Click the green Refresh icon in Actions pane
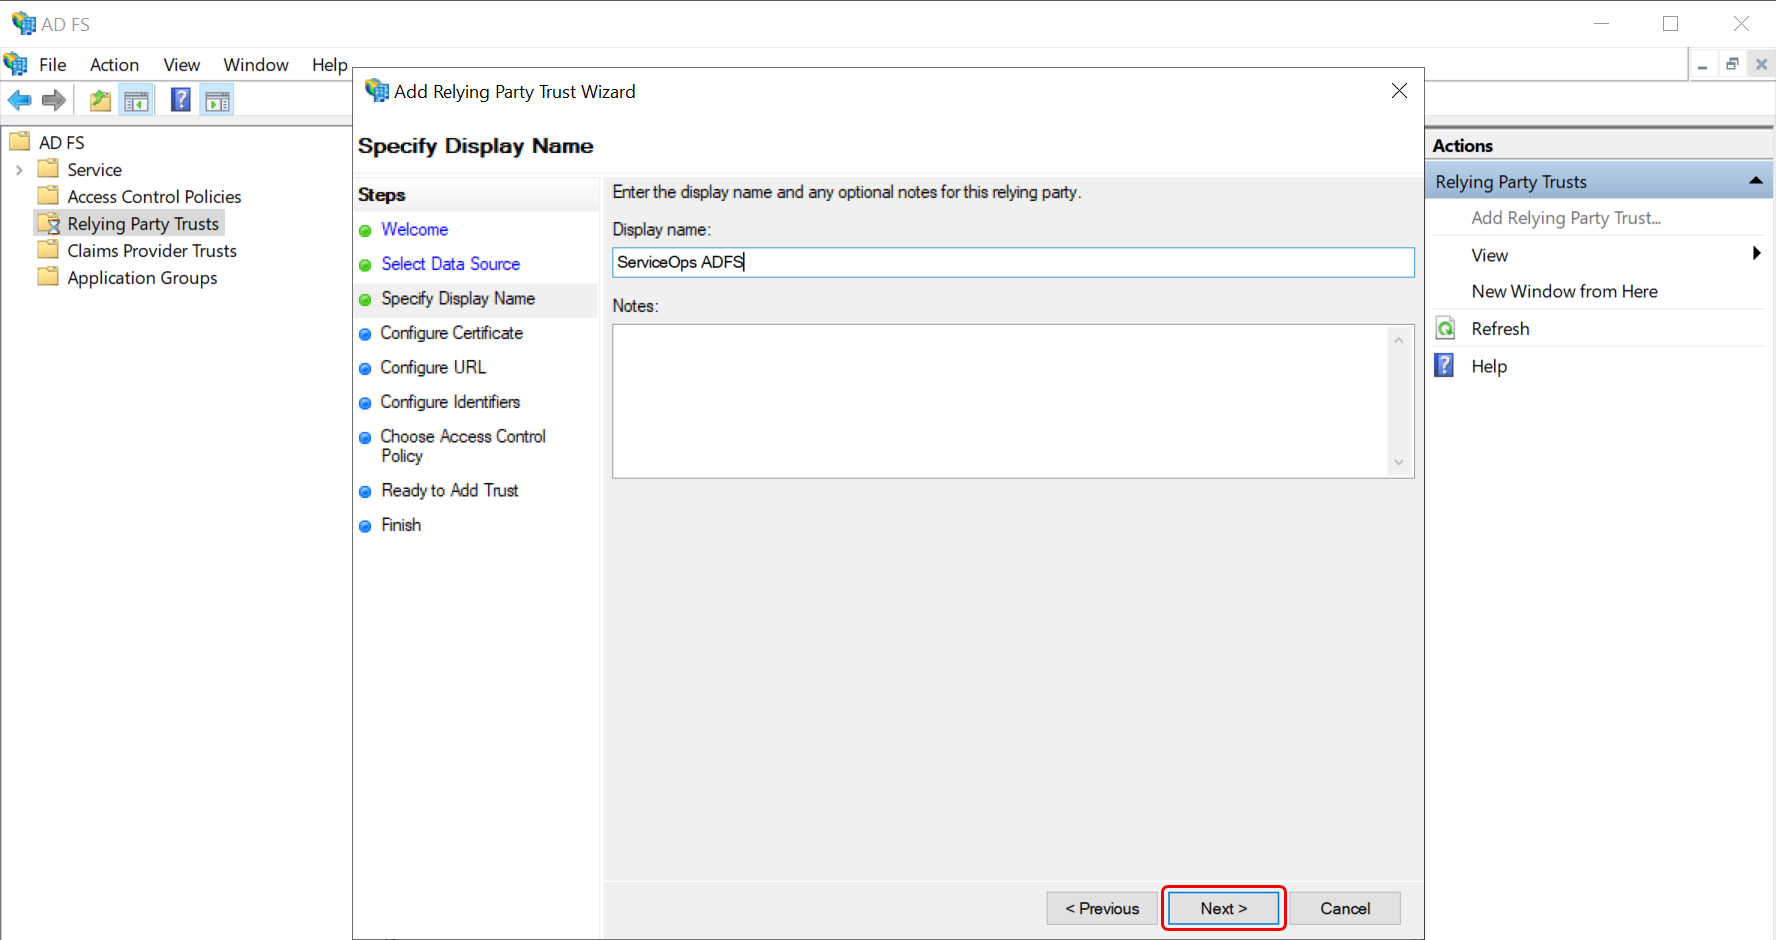Viewport: 1776px width, 940px height. tap(1445, 329)
